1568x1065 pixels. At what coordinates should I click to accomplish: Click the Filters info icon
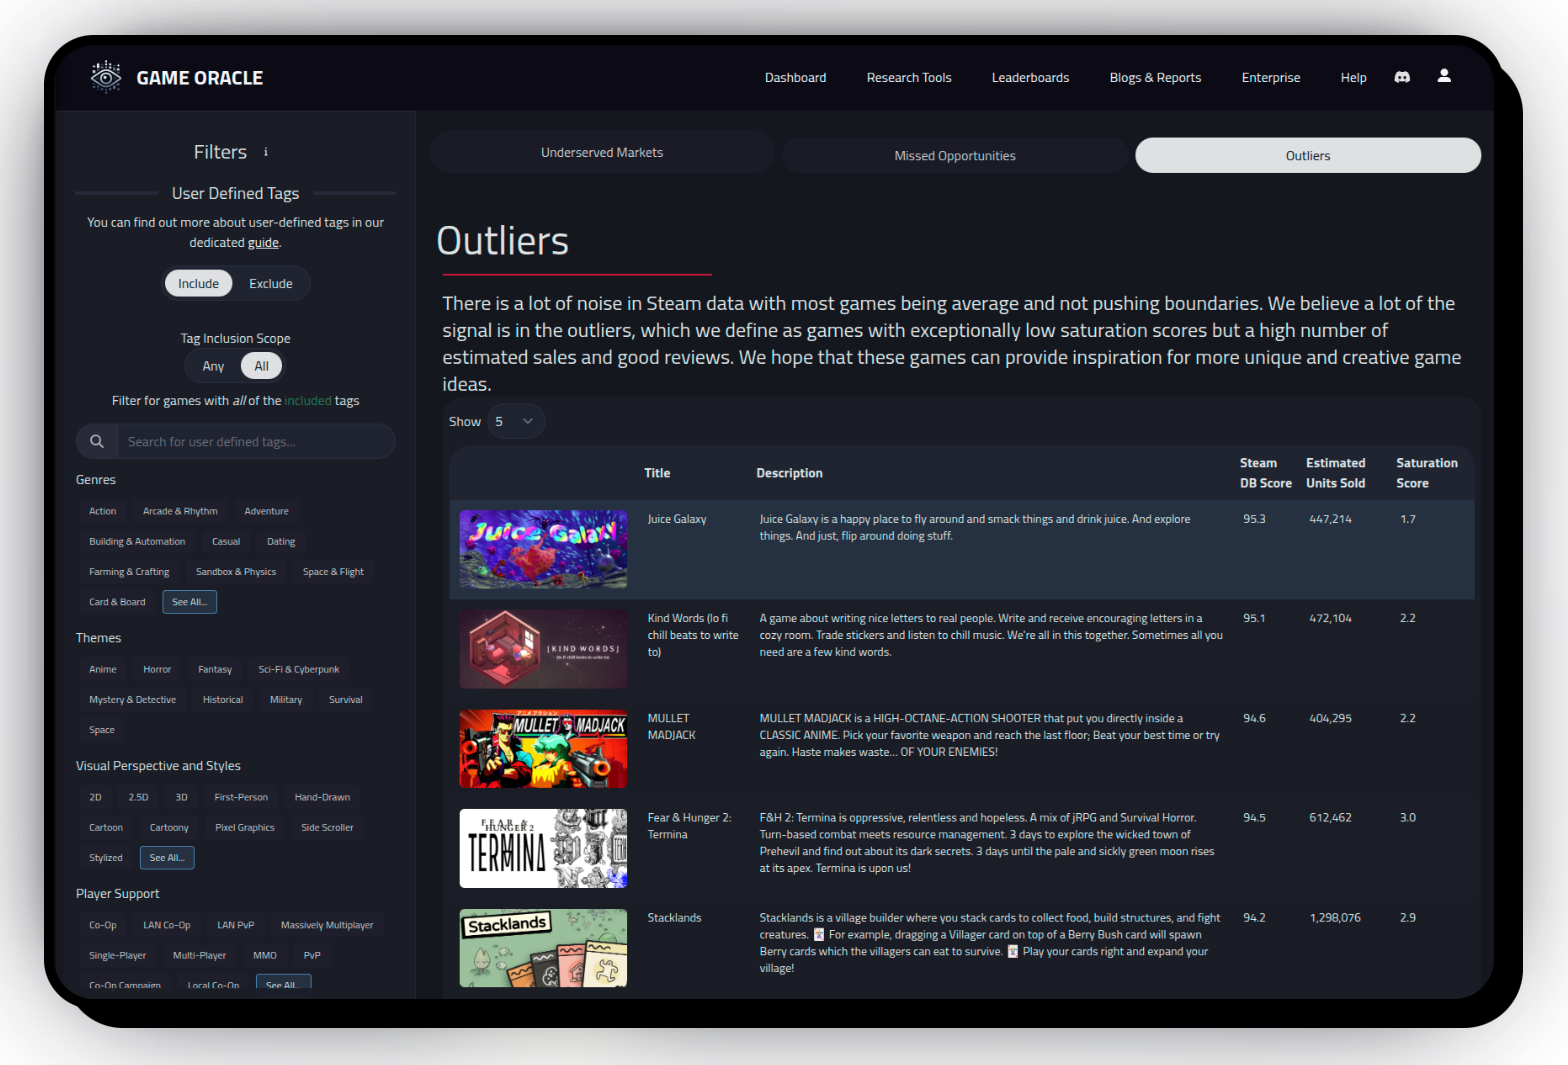point(266,152)
